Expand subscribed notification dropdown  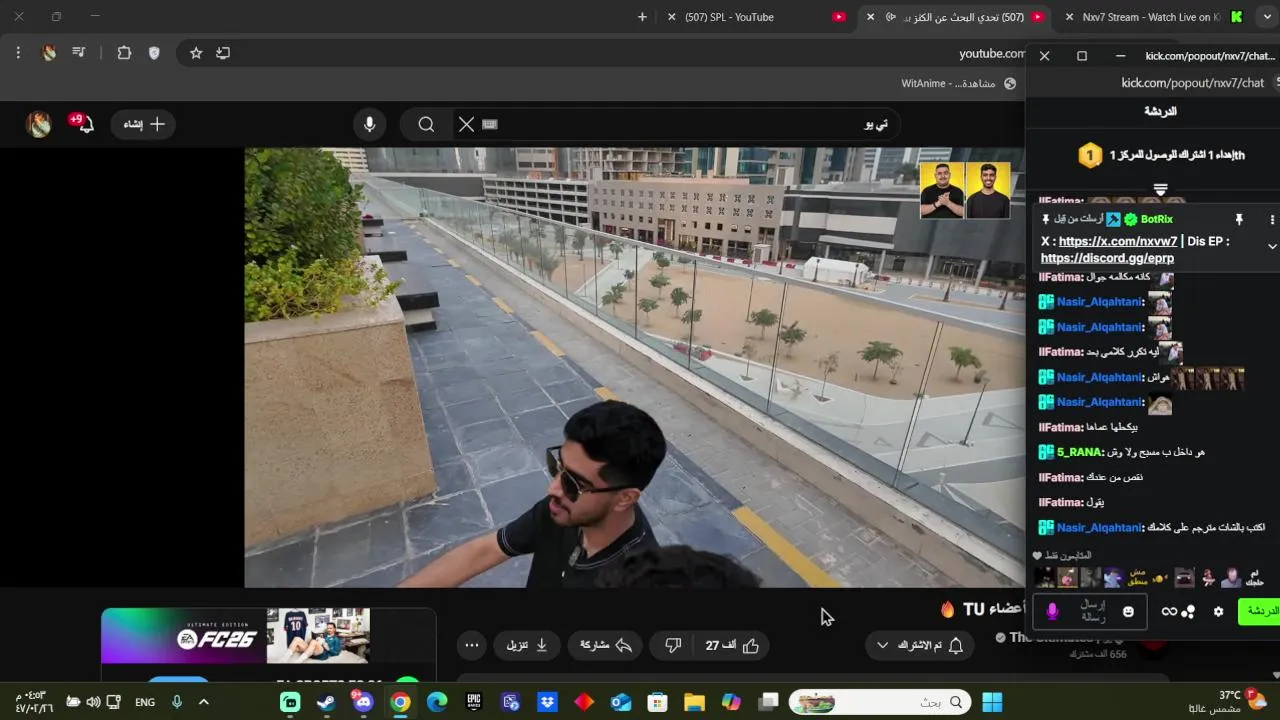point(920,645)
